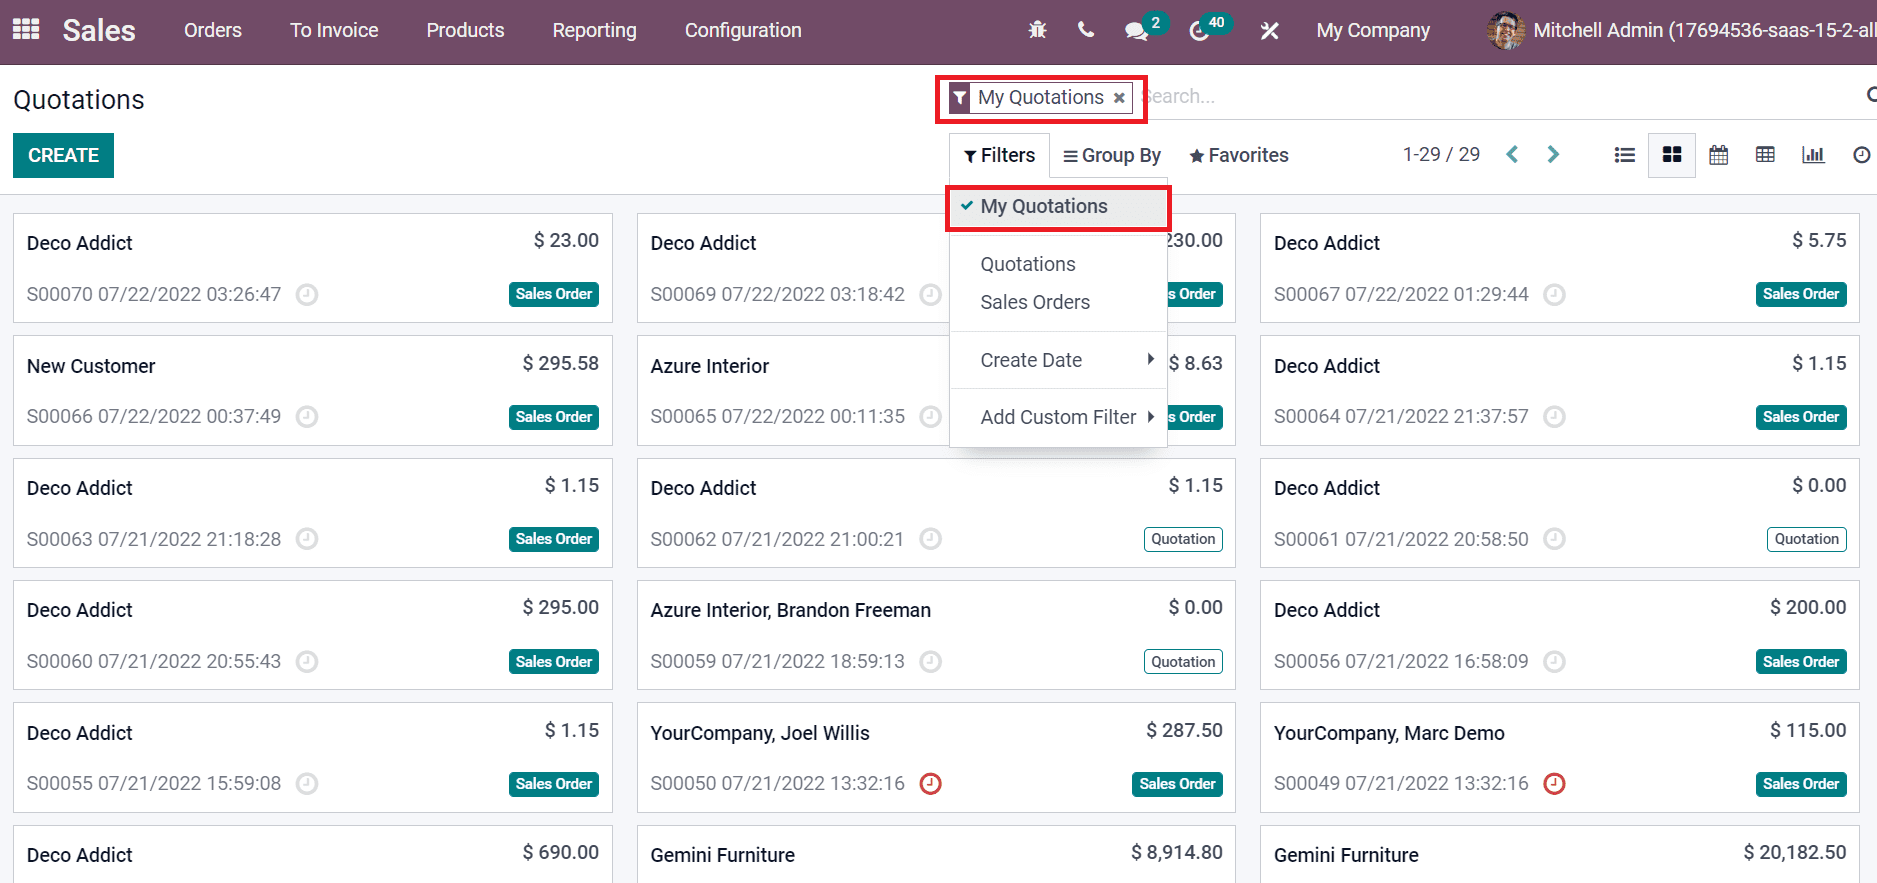This screenshot has width=1877, height=883.
Task: Click Quotation badge on S00062 card
Action: coord(1183,539)
